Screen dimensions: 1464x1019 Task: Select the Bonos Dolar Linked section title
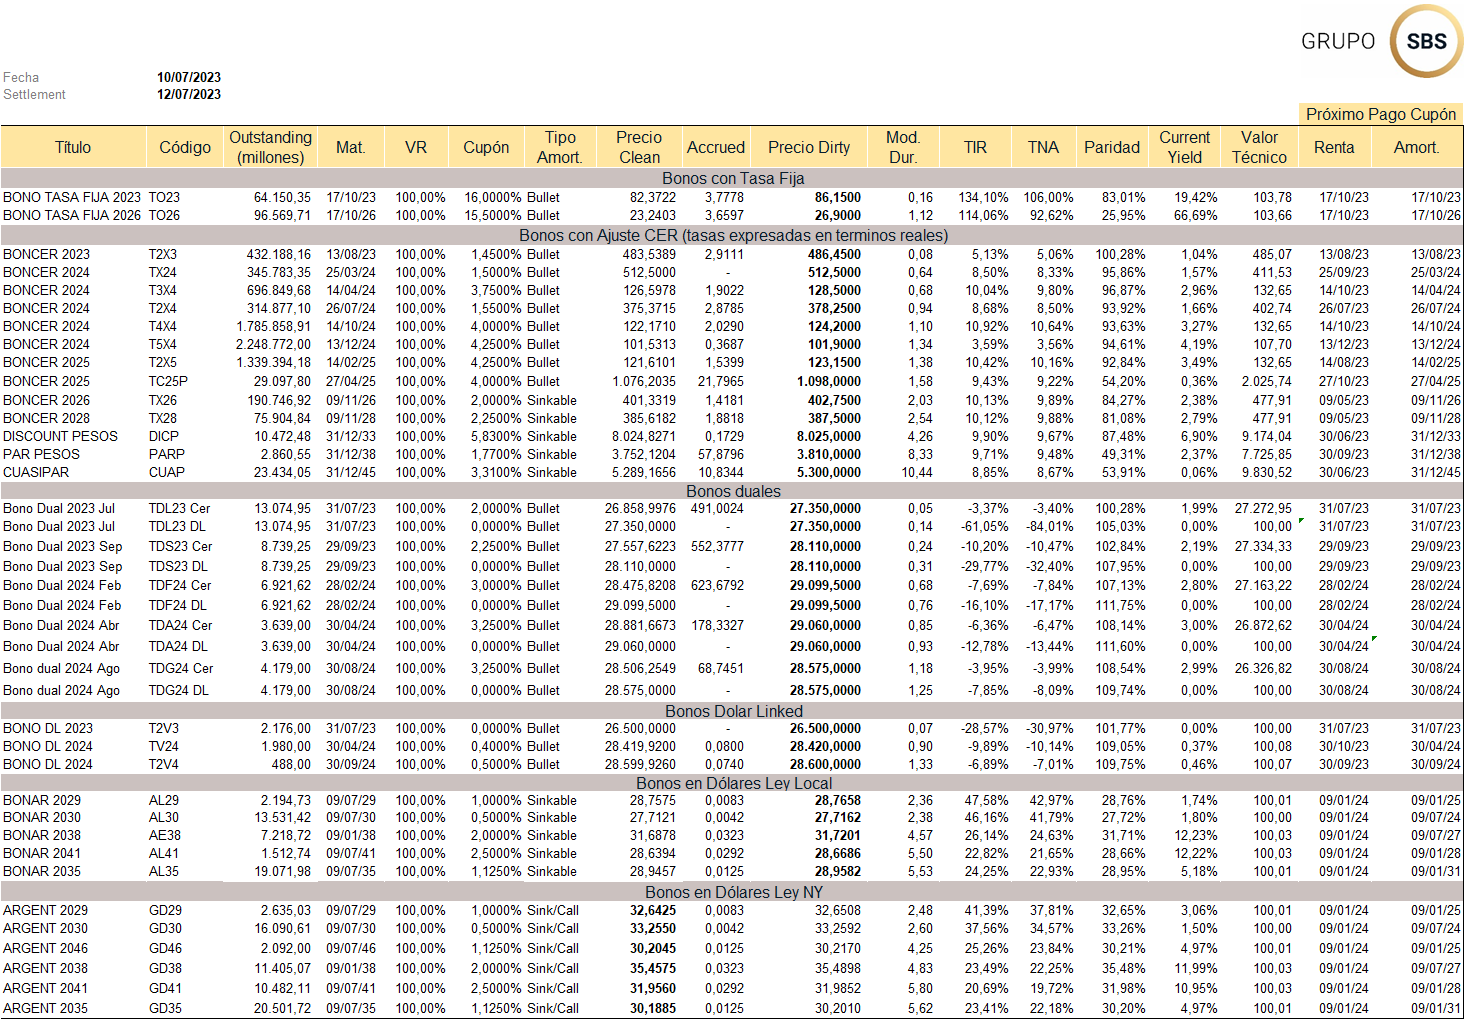tap(733, 711)
